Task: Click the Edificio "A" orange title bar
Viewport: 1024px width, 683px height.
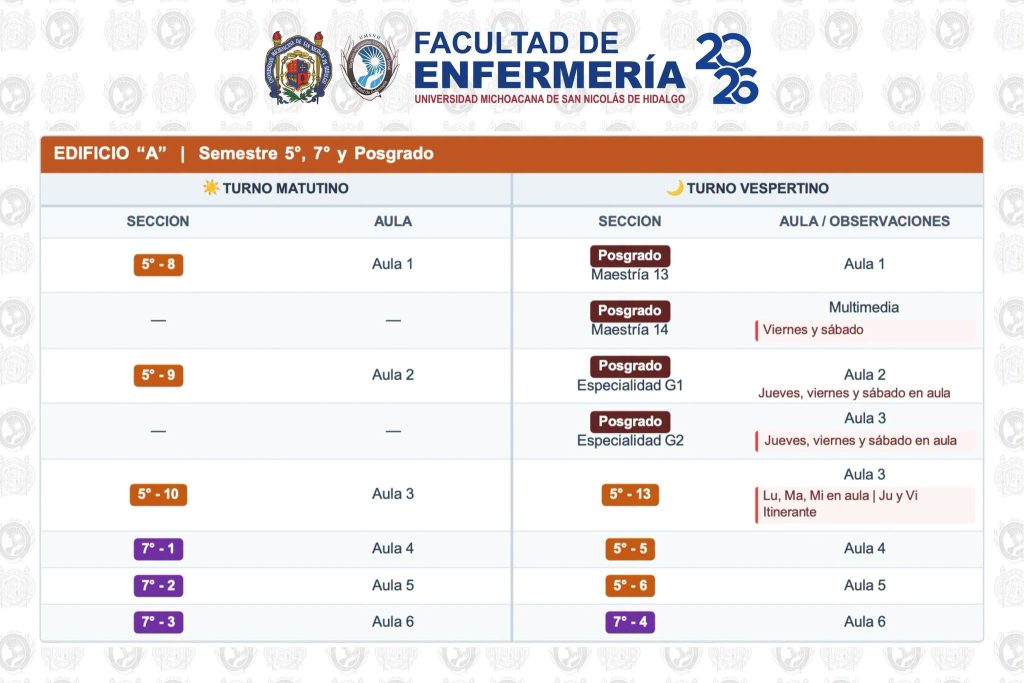Action: [x=512, y=154]
